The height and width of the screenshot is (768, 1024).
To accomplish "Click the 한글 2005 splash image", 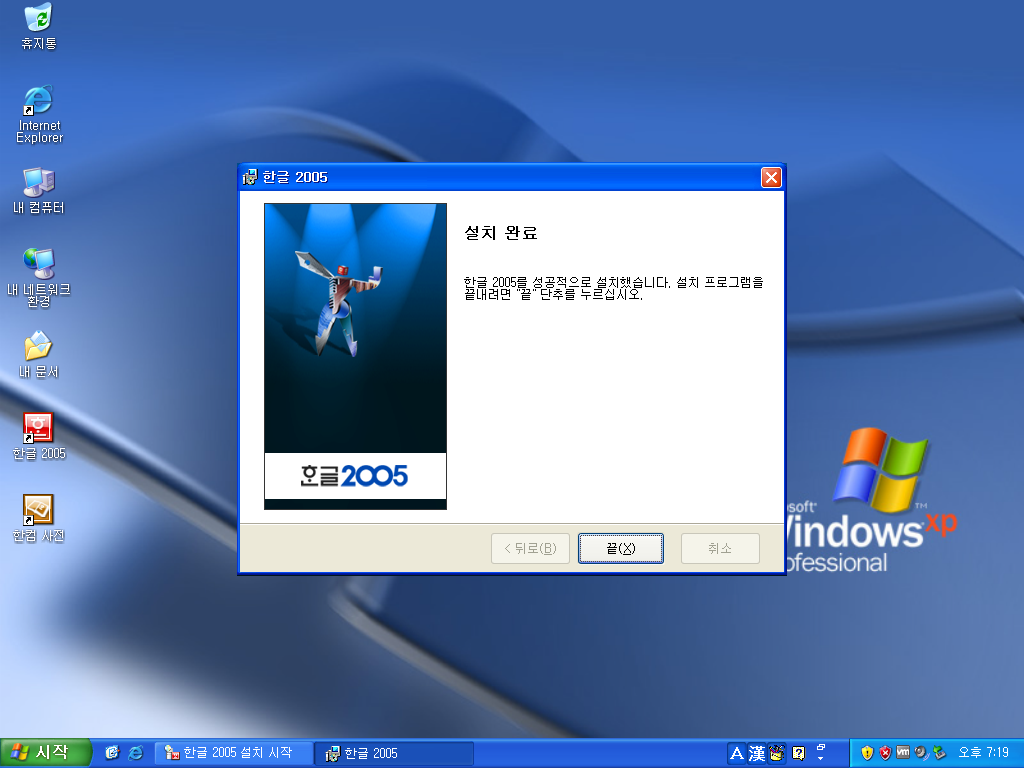I will pos(355,357).
